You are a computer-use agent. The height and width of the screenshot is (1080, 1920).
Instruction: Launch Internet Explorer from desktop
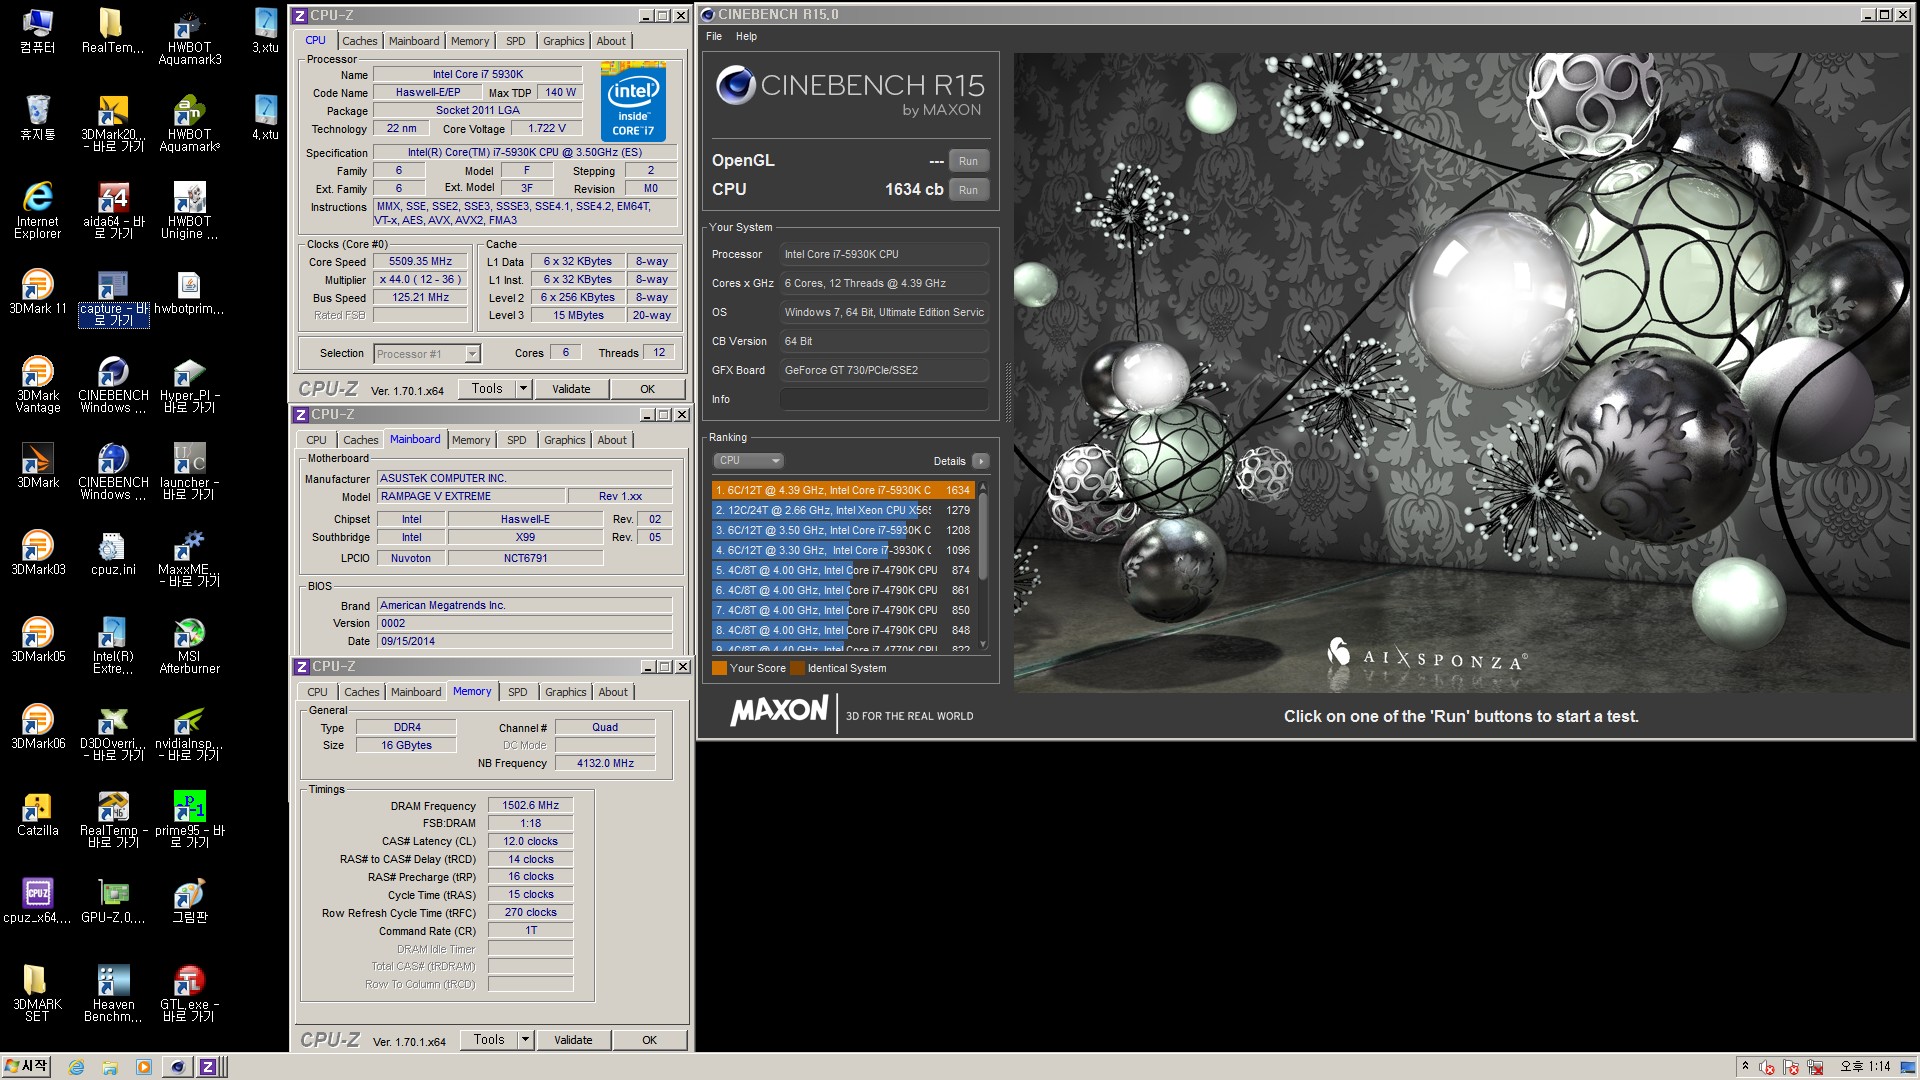point(38,211)
